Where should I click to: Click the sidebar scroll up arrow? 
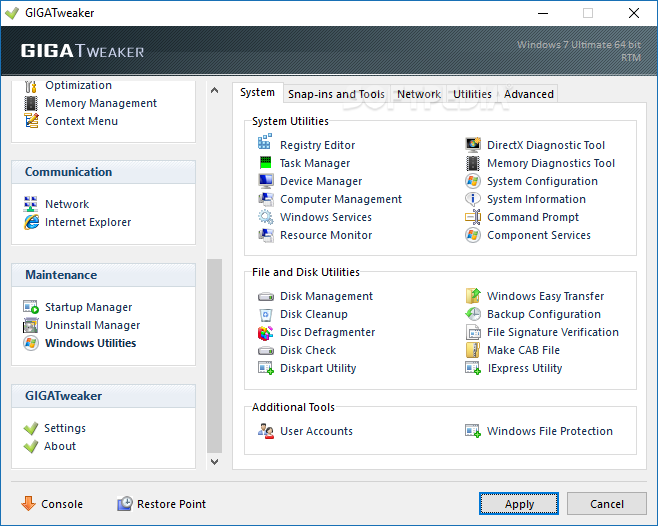pos(214,90)
